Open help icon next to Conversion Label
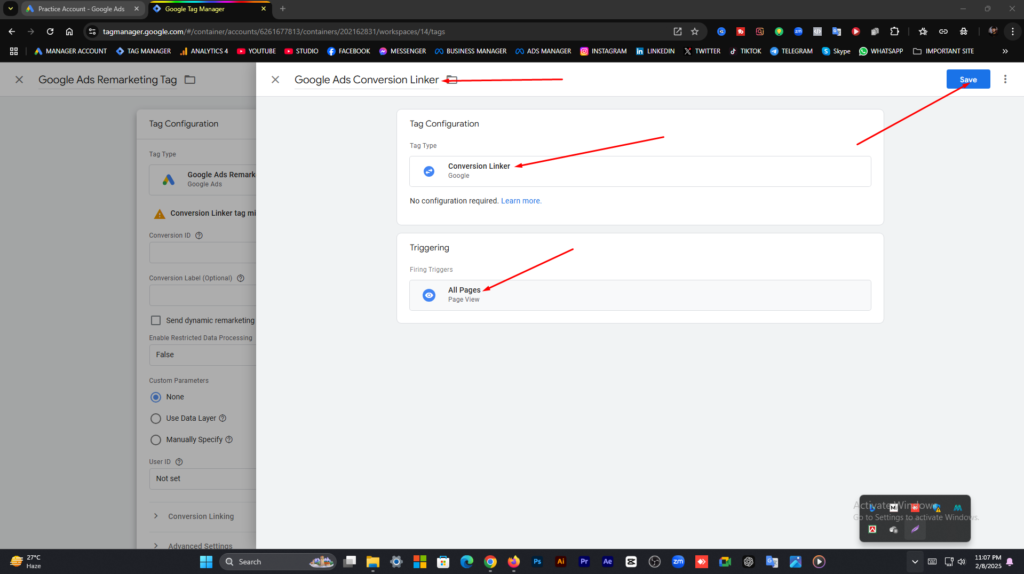 (x=240, y=278)
